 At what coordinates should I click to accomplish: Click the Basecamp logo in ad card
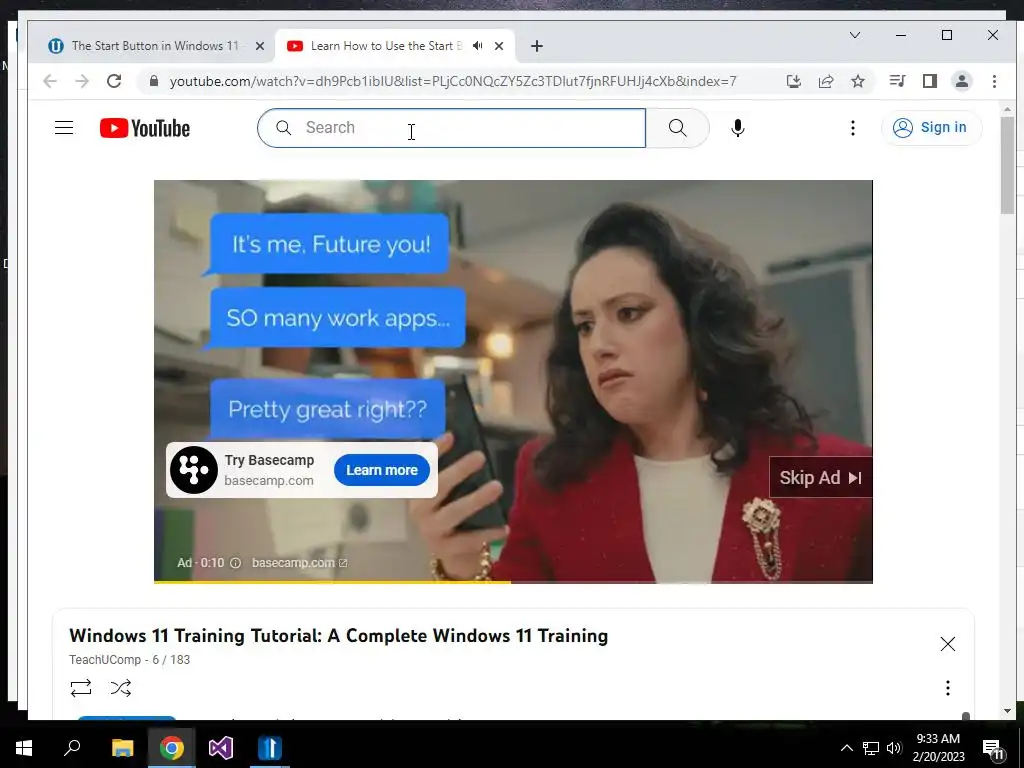tap(194, 470)
